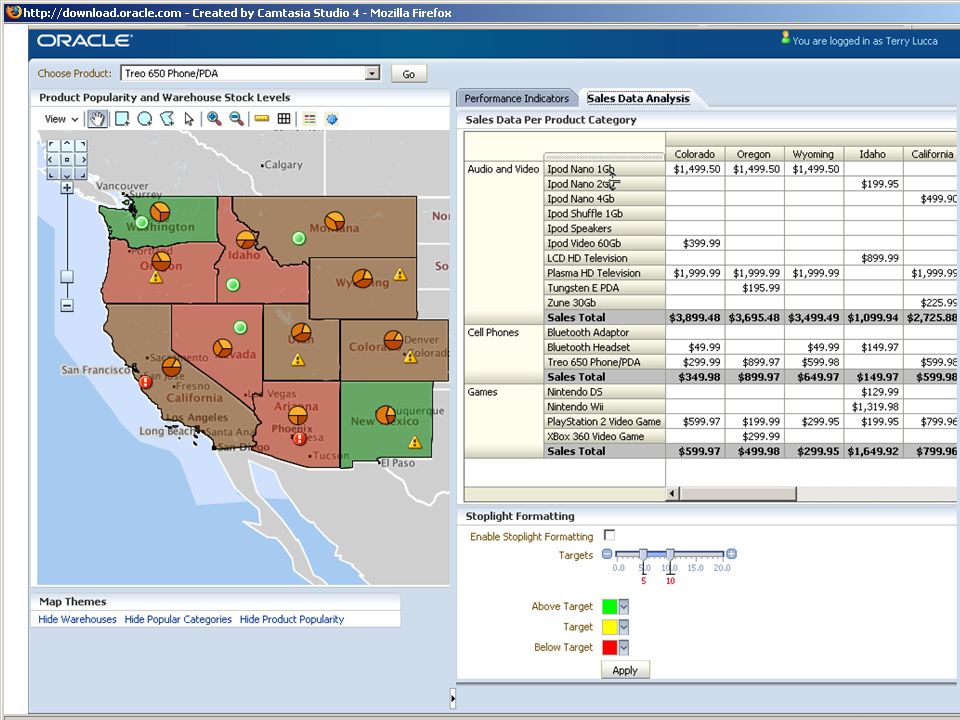Click the yellow Target color swatch
Image resolution: width=960 pixels, height=720 pixels.
(x=610, y=627)
